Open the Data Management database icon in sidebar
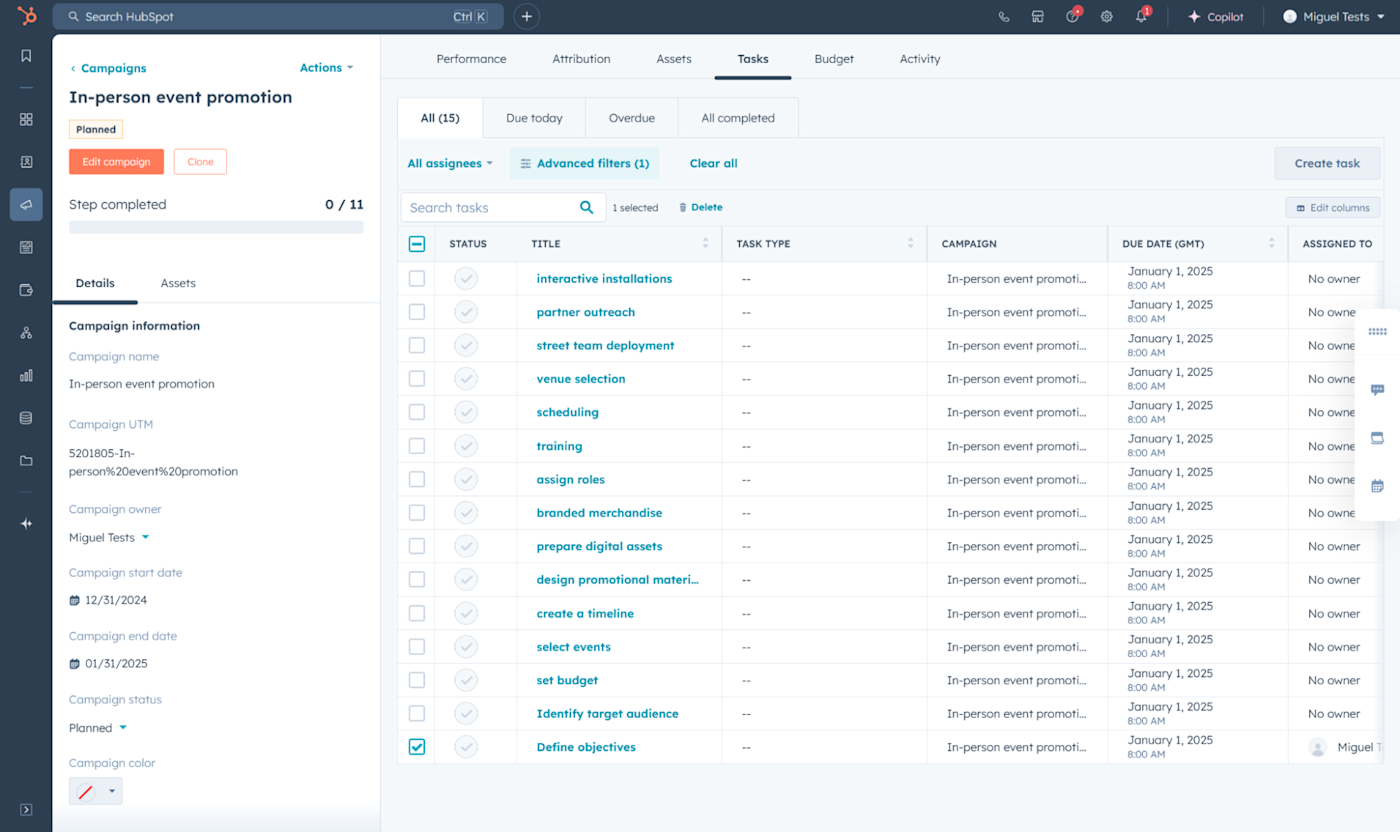The width and height of the screenshot is (1400, 832). pyautogui.click(x=26, y=418)
